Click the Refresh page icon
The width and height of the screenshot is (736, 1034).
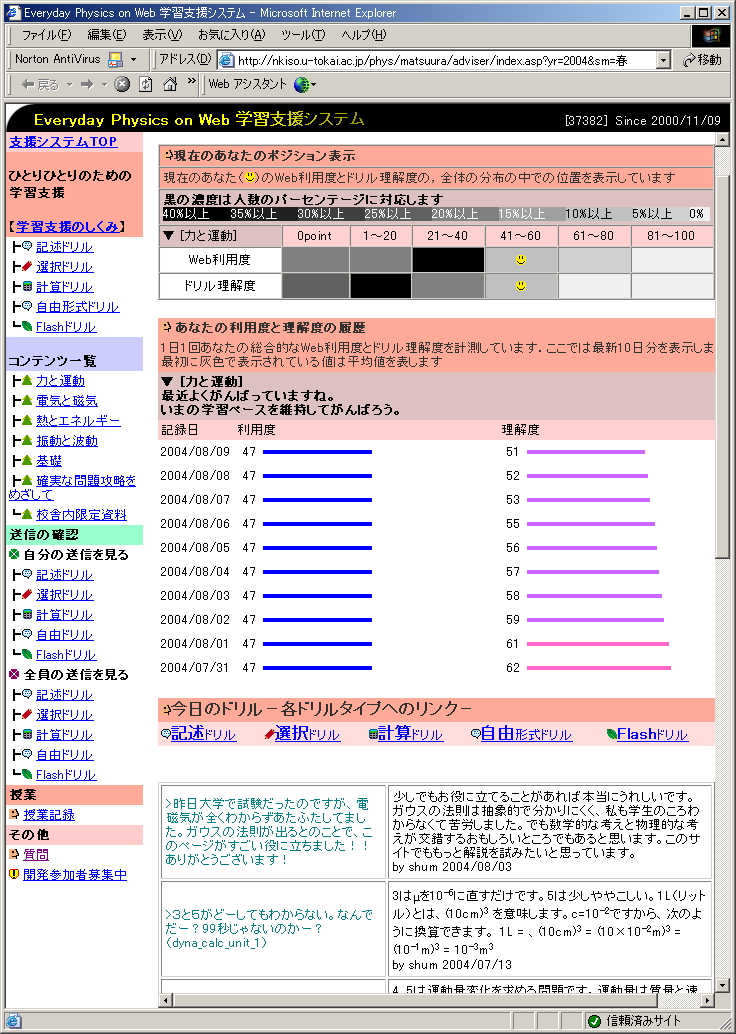[146, 84]
